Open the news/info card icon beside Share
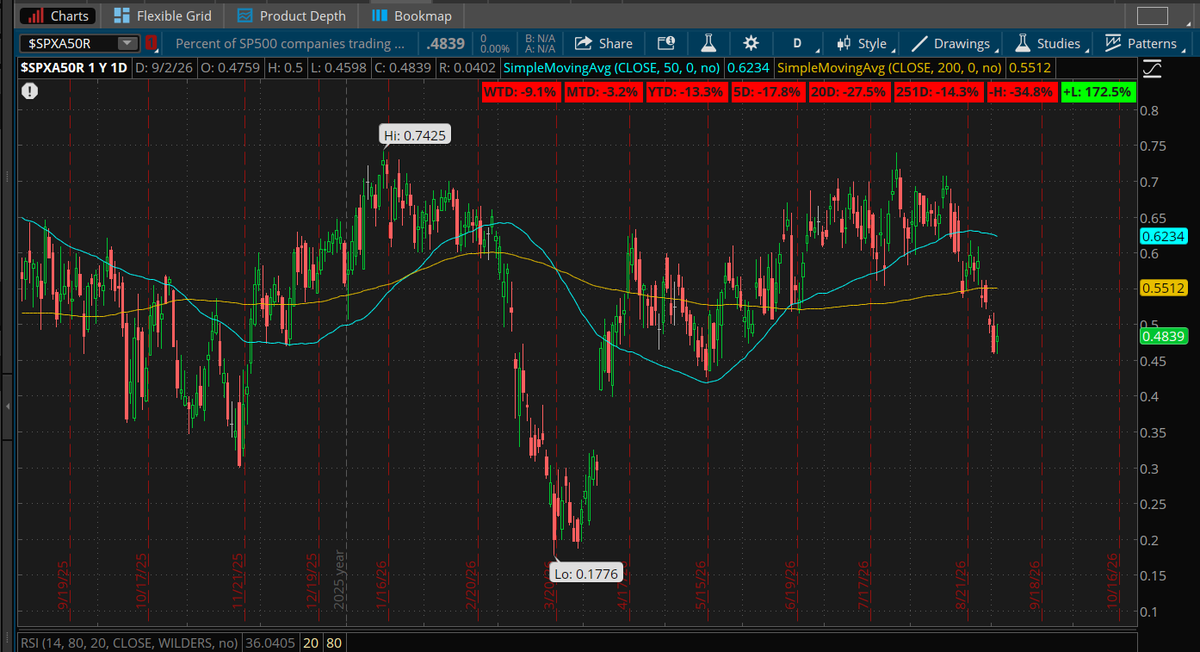Image resolution: width=1200 pixels, height=652 pixels. click(666, 43)
